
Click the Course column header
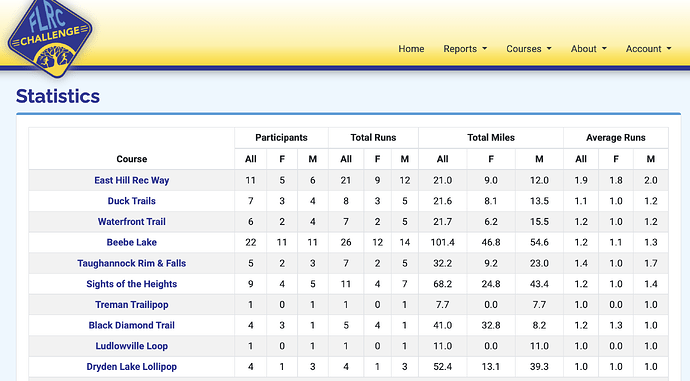132,159
